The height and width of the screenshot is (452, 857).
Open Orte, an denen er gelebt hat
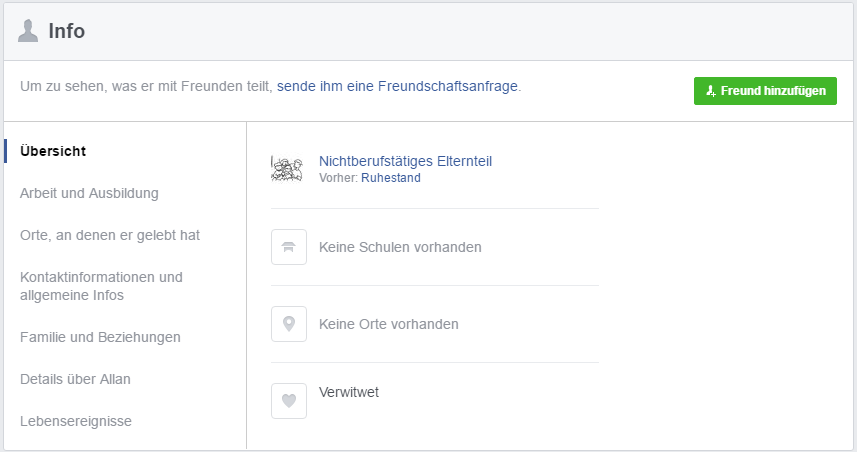110,235
